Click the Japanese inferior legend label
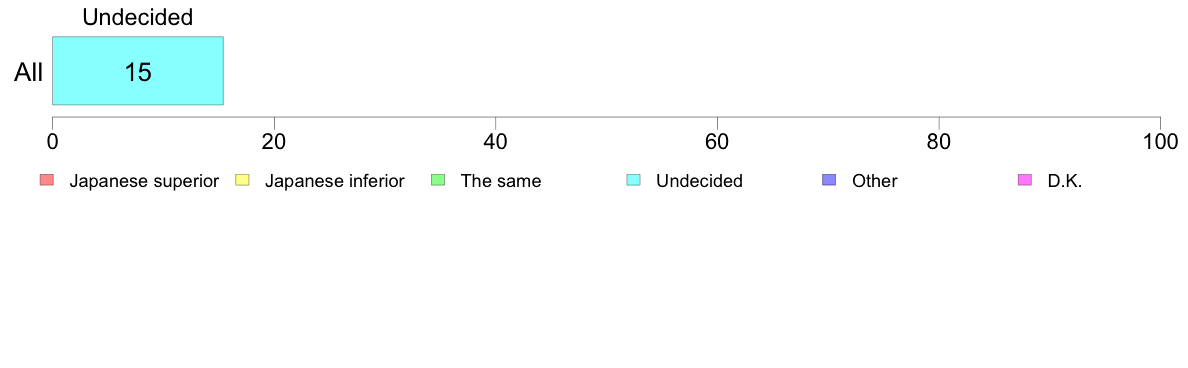The image size is (1188, 368). click(x=334, y=181)
